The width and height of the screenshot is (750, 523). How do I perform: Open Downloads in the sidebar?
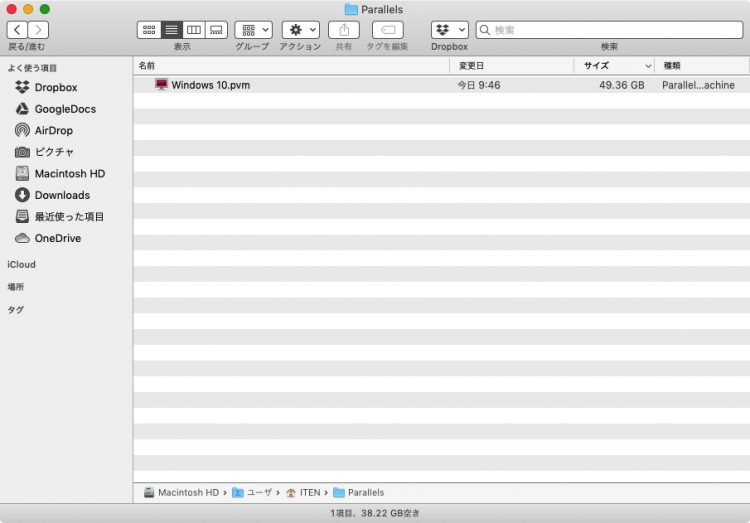click(x=60, y=195)
